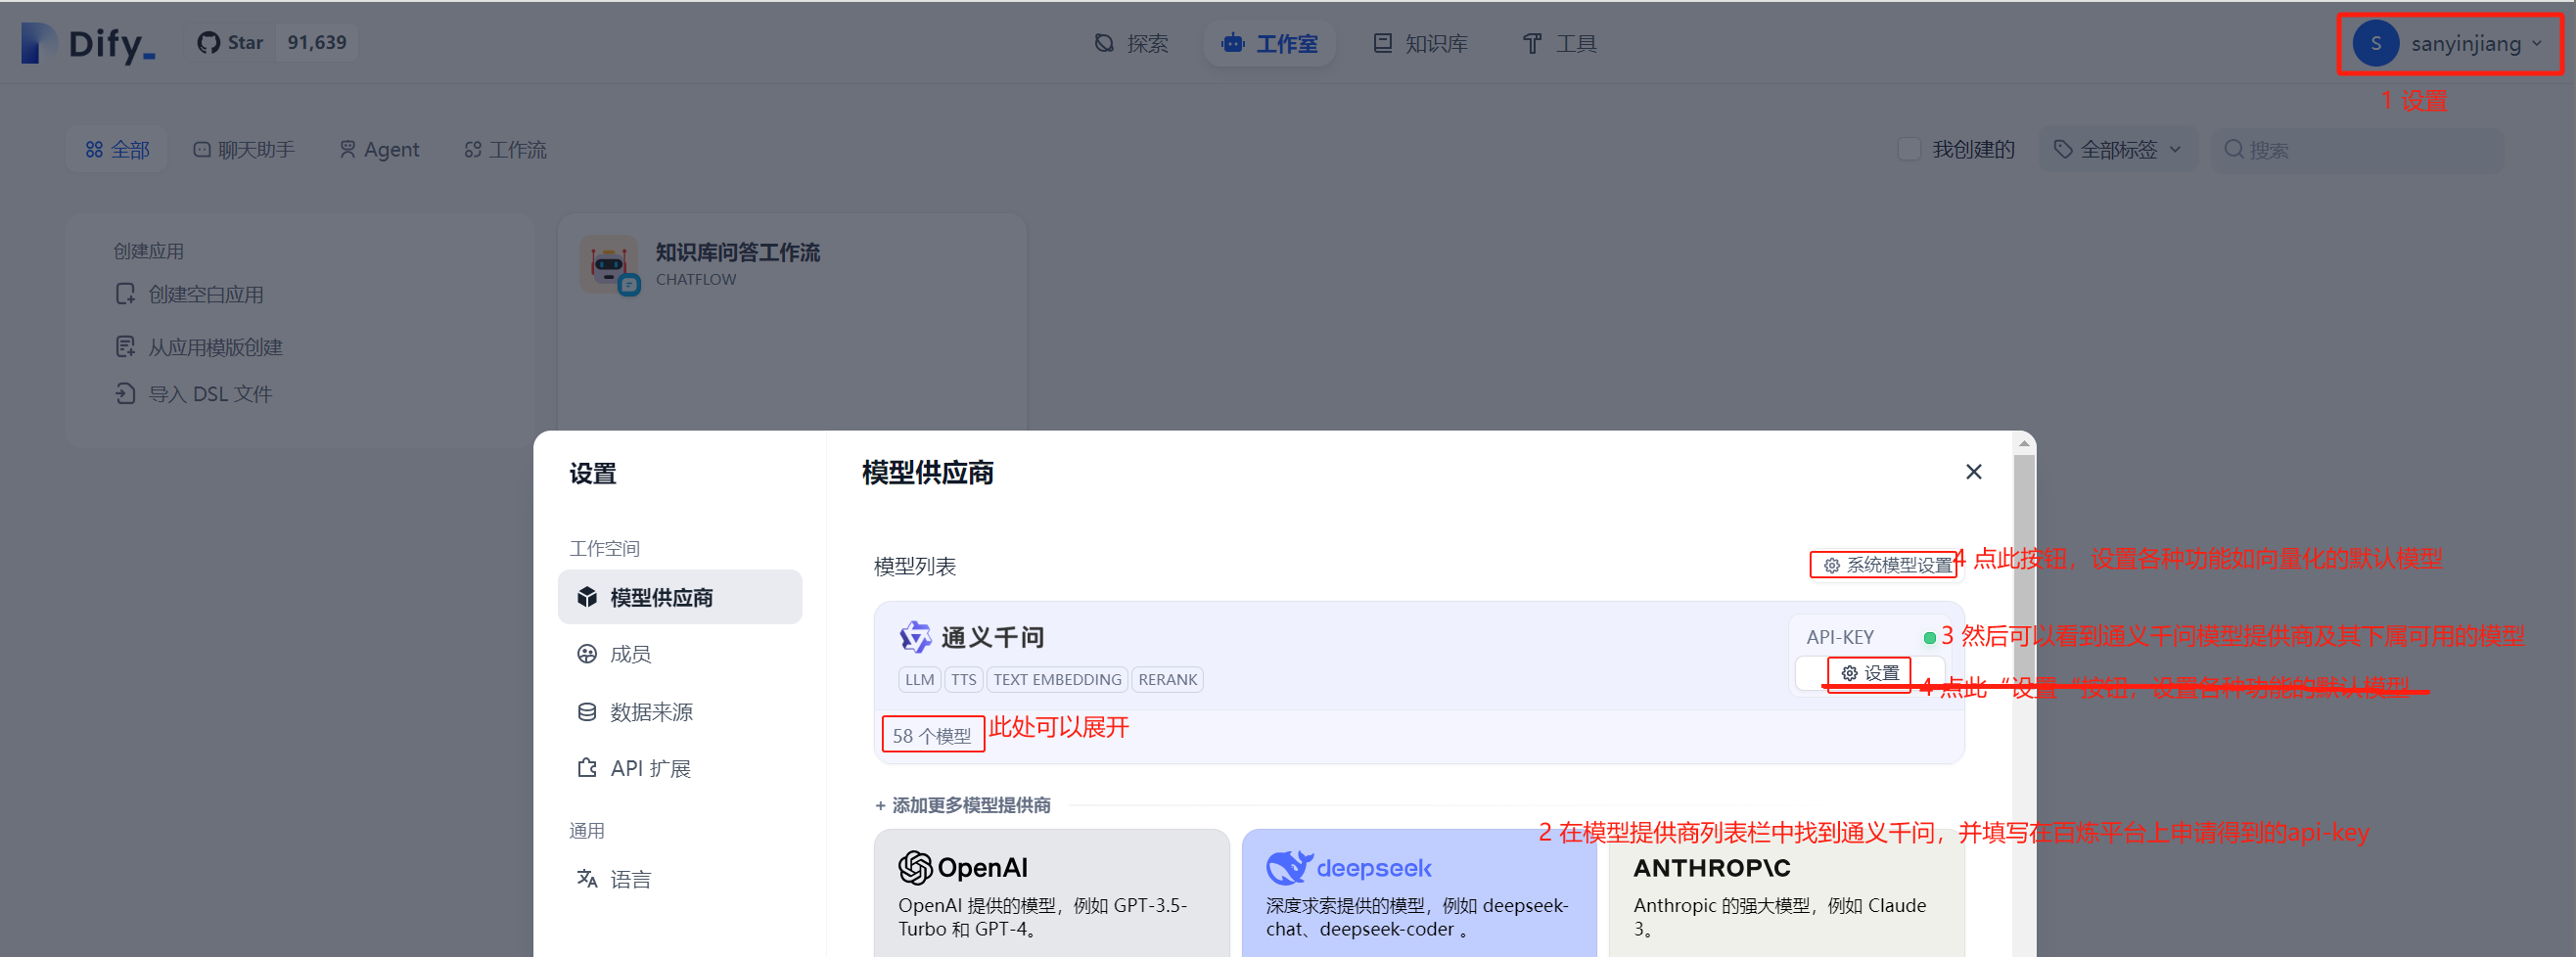This screenshot has width=2576, height=957.
Task: Select the deepseek provider card
Action: point(1418,893)
